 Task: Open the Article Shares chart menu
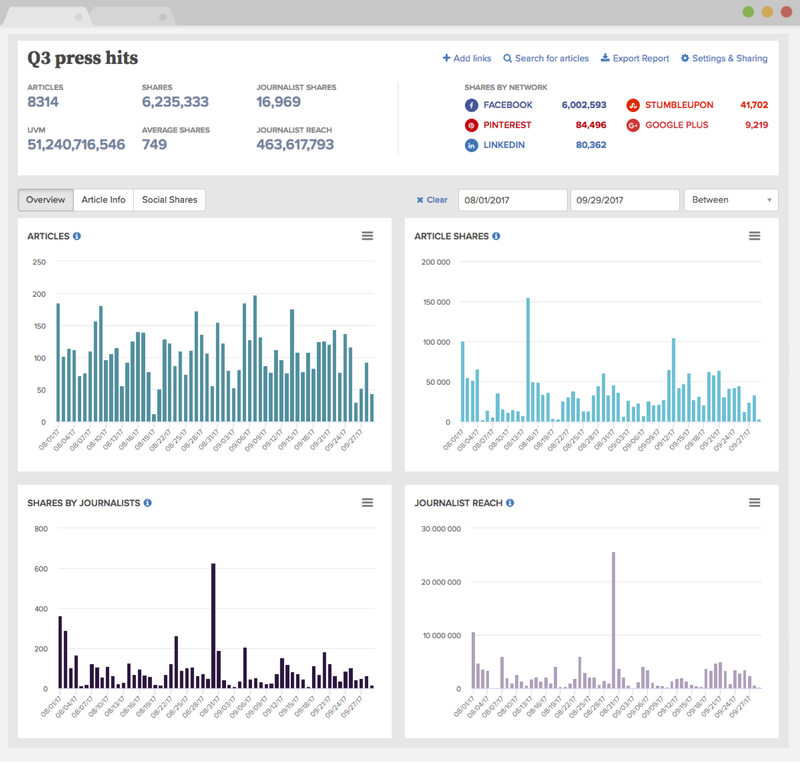click(754, 236)
